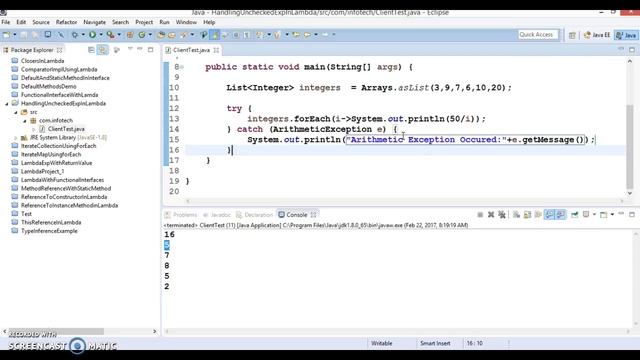Open the File menu
The width and height of the screenshot is (640, 360).
coord(6,22)
